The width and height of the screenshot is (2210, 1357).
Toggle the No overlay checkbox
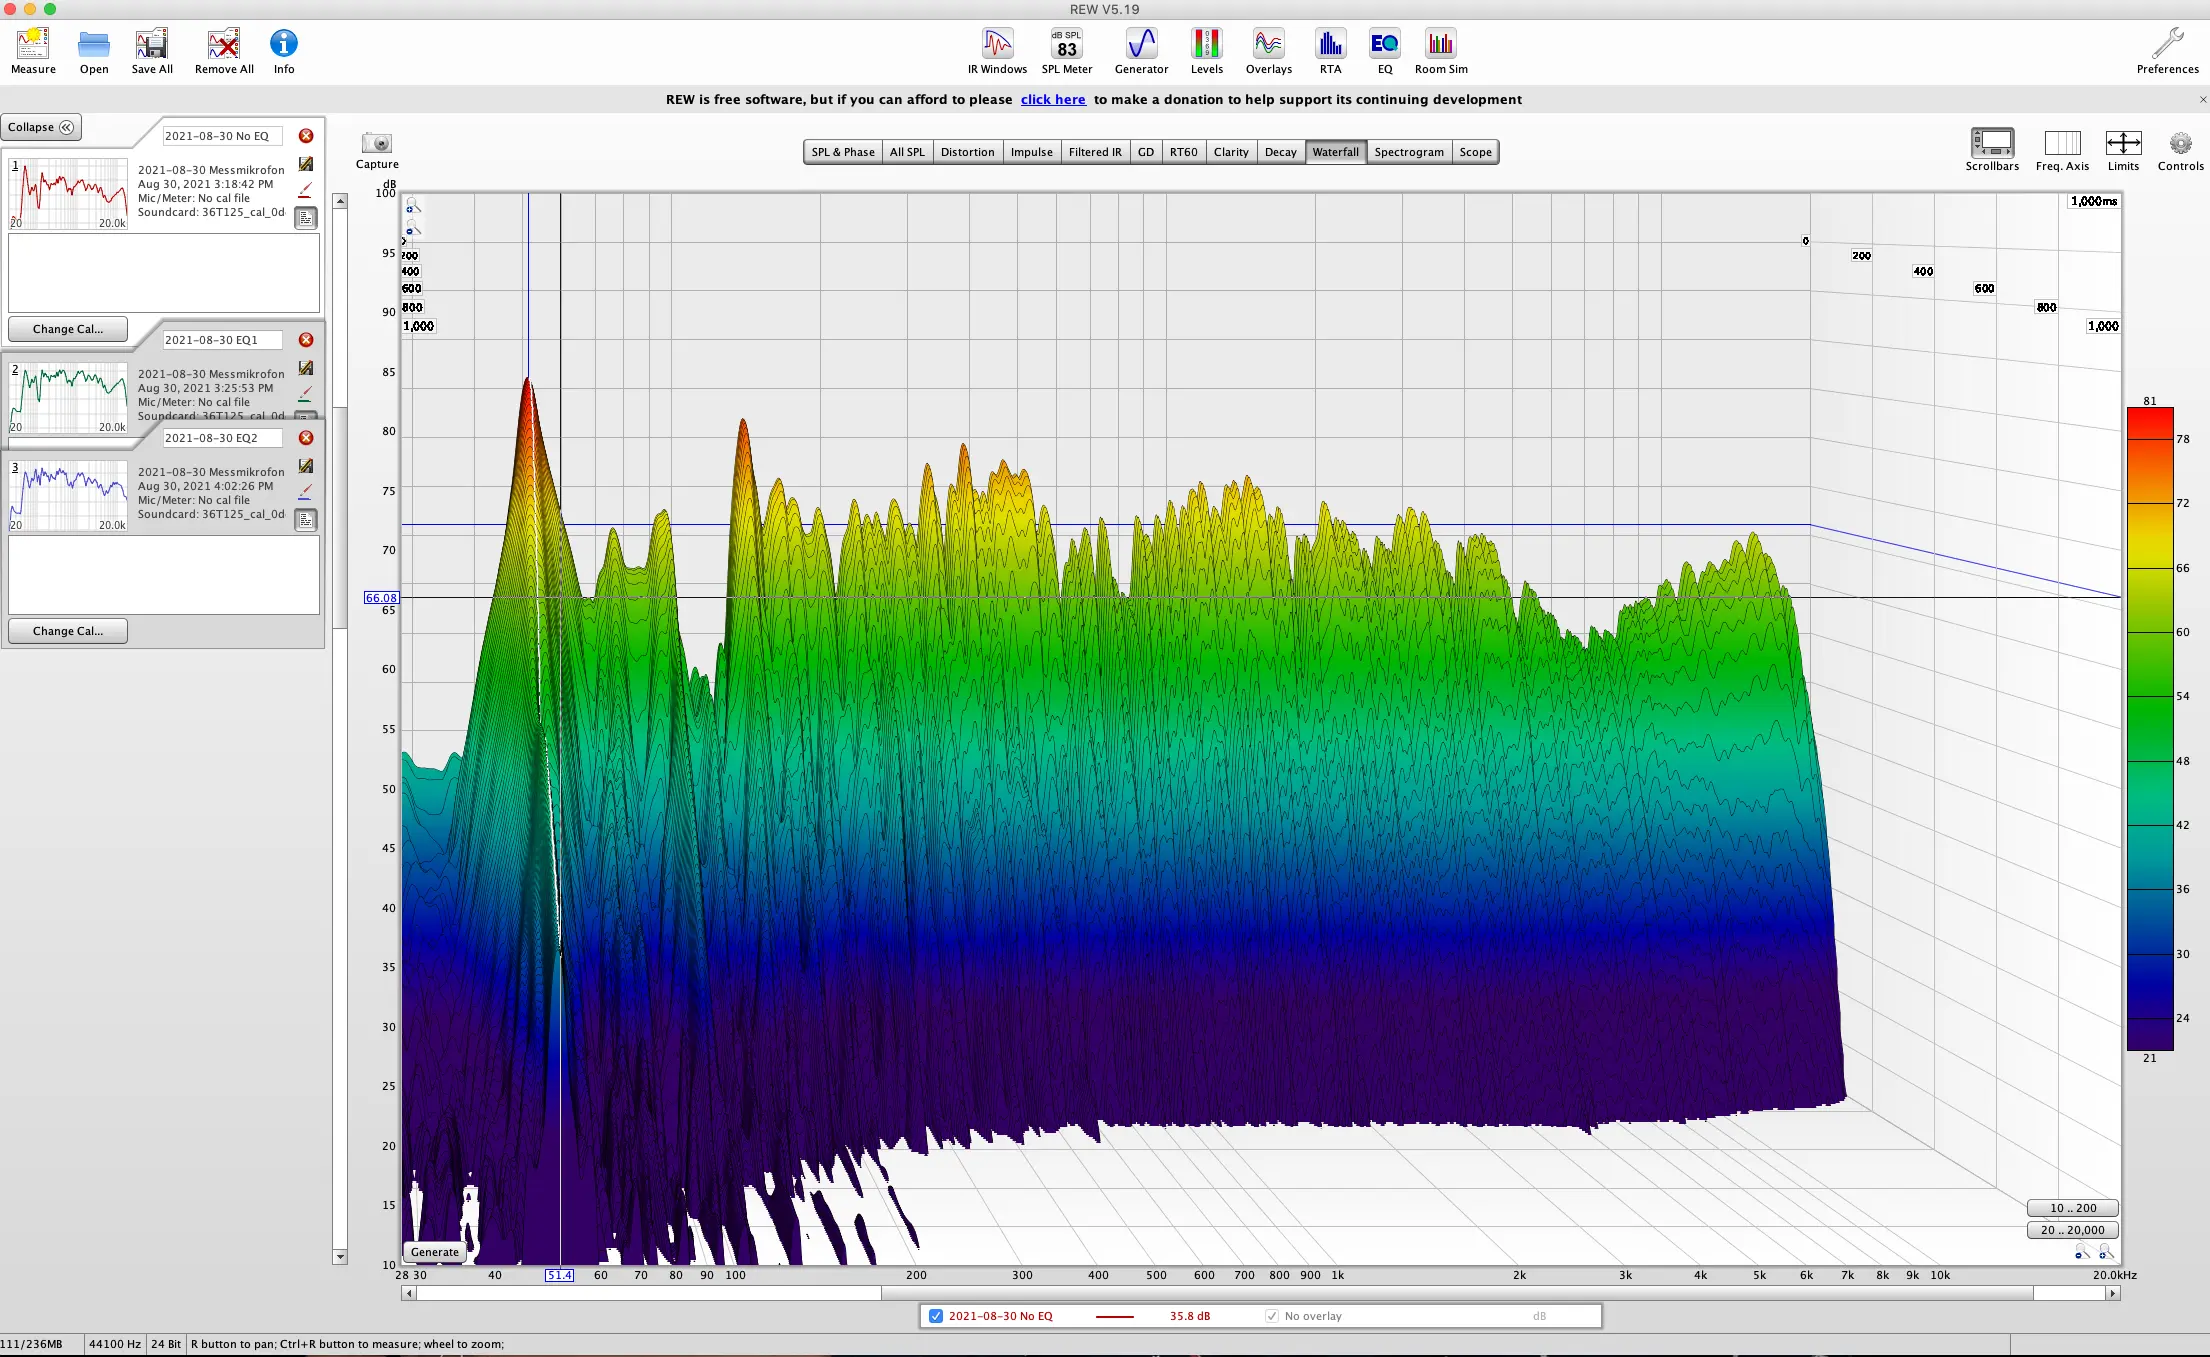click(x=1272, y=1316)
